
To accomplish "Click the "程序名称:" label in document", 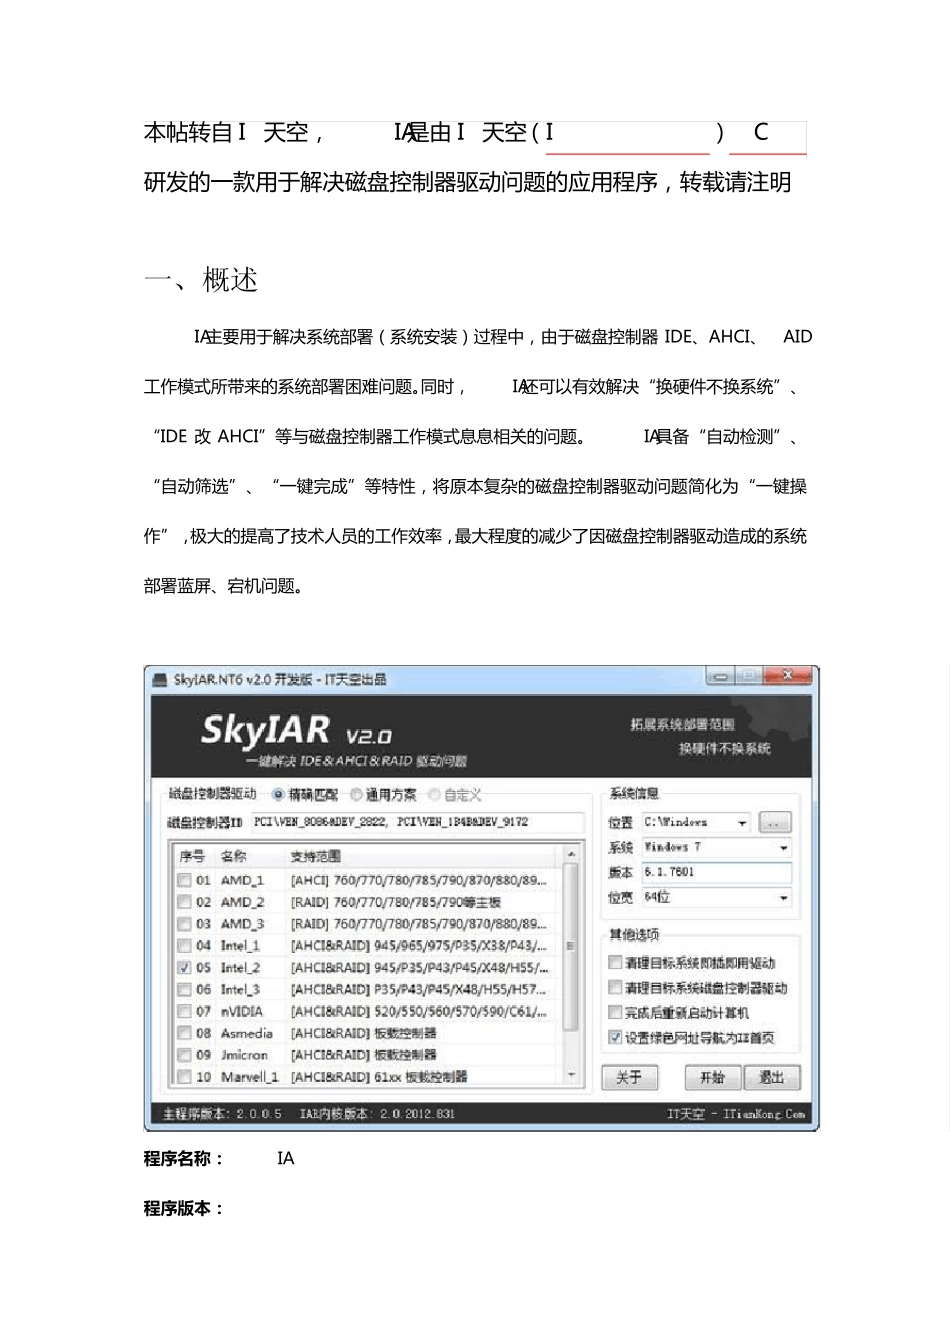I will (184, 1159).
